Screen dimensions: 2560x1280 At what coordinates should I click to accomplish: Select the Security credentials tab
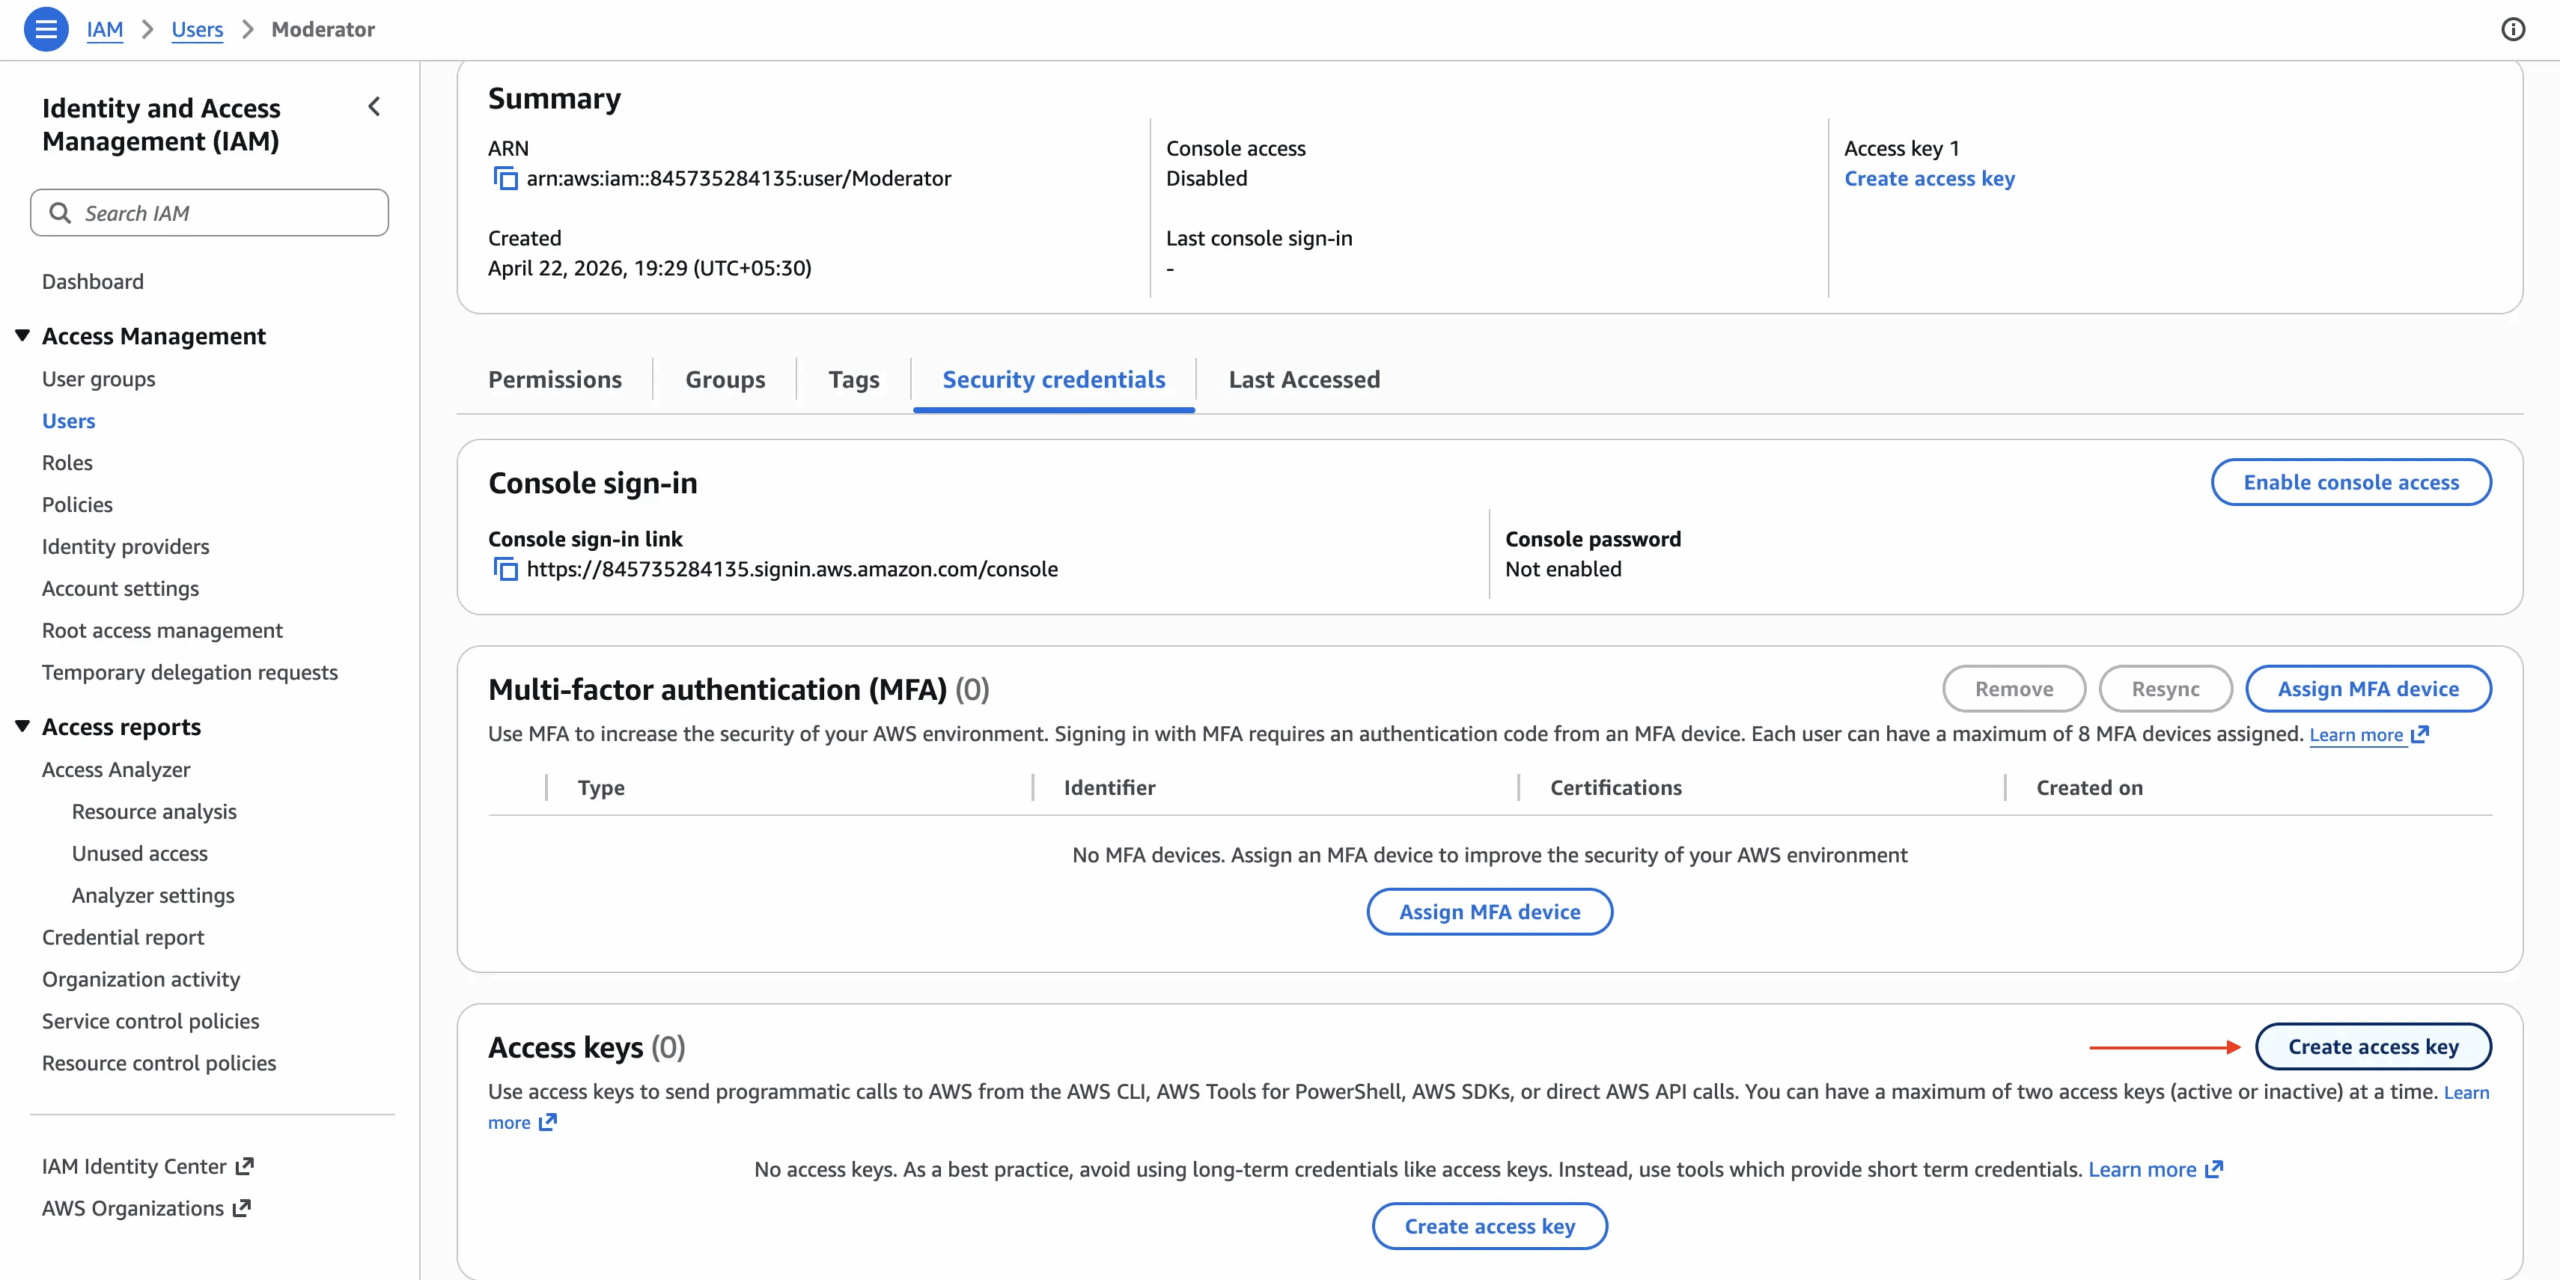click(x=1054, y=380)
